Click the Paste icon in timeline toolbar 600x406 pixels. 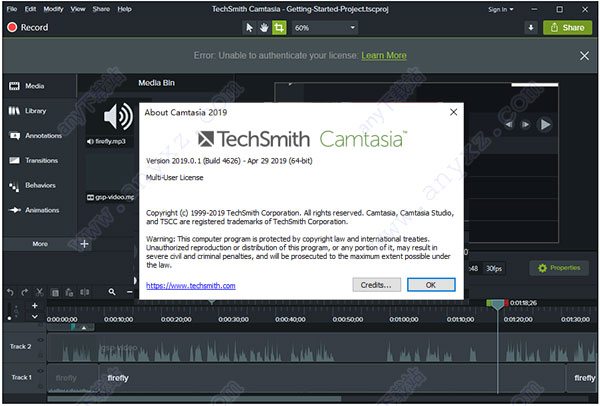point(69,293)
